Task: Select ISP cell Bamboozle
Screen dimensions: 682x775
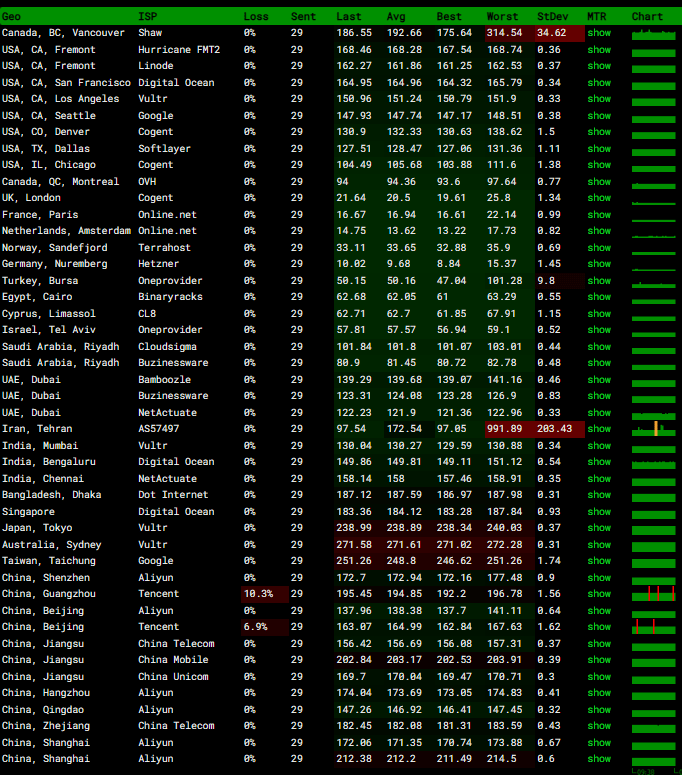Action: coord(164,380)
